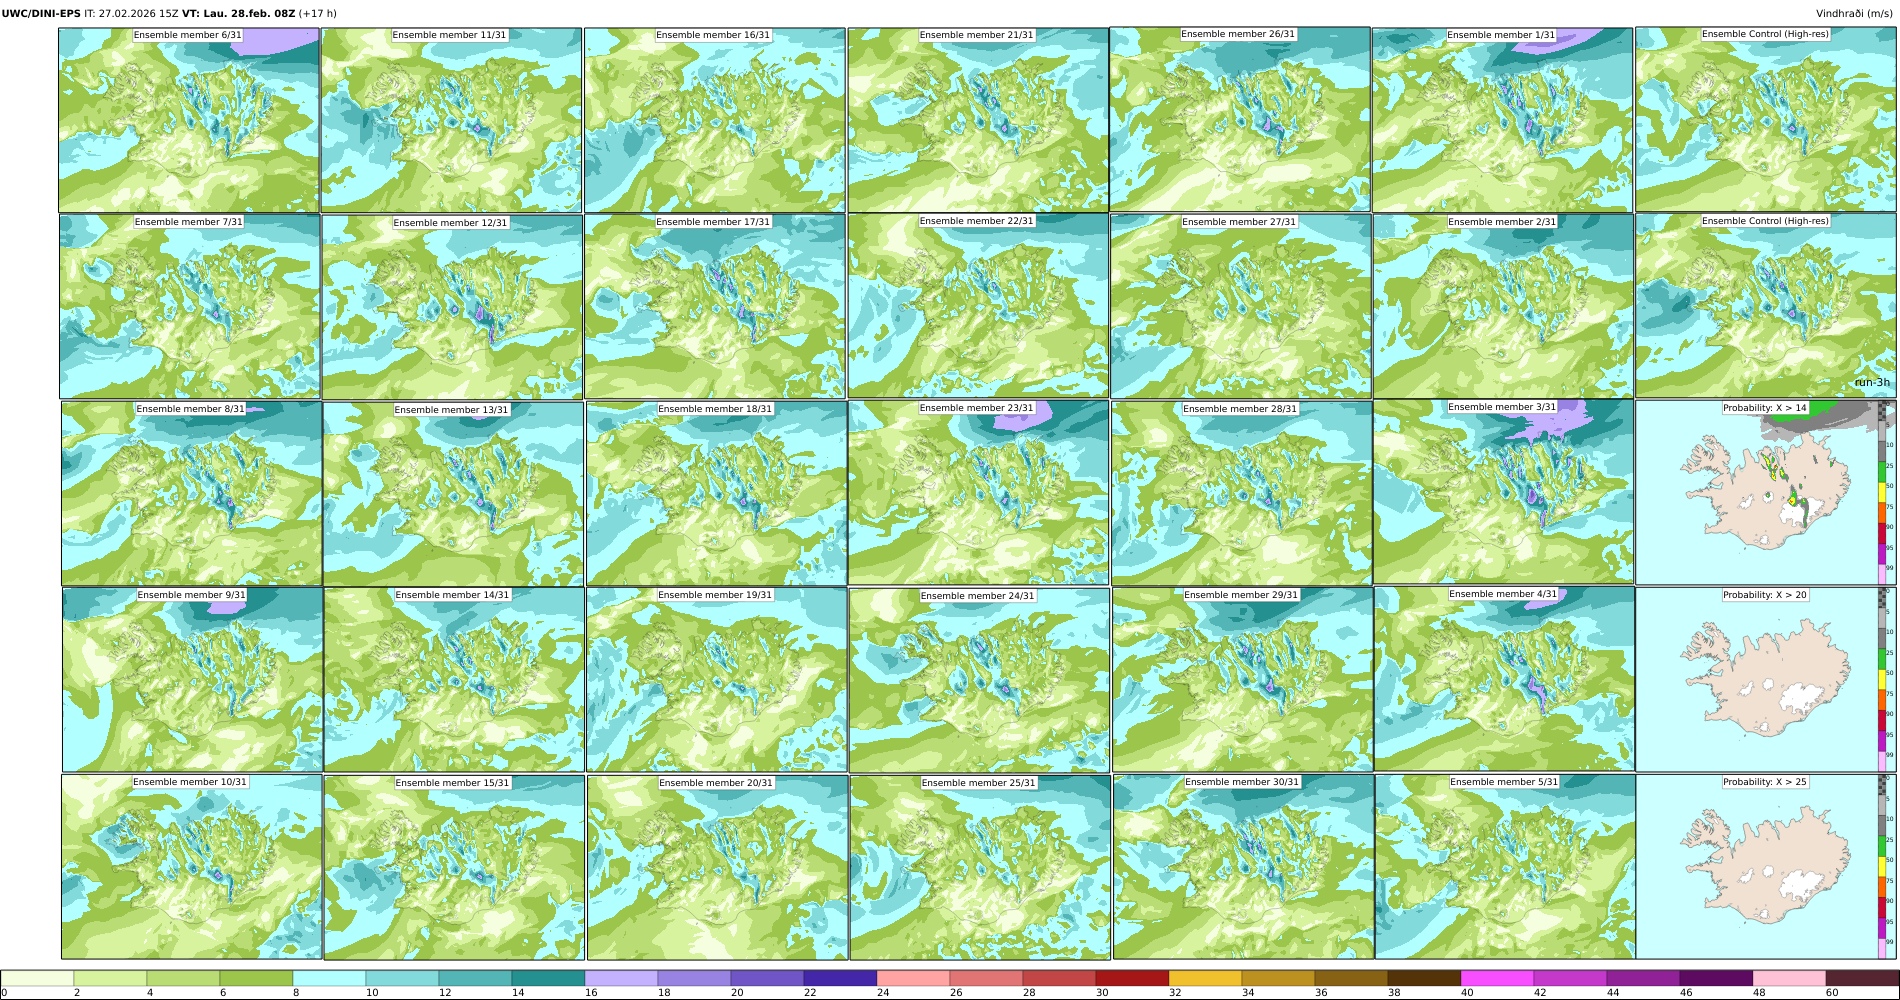Click the 24–26 m/s pink legend swatch

(x=913, y=979)
